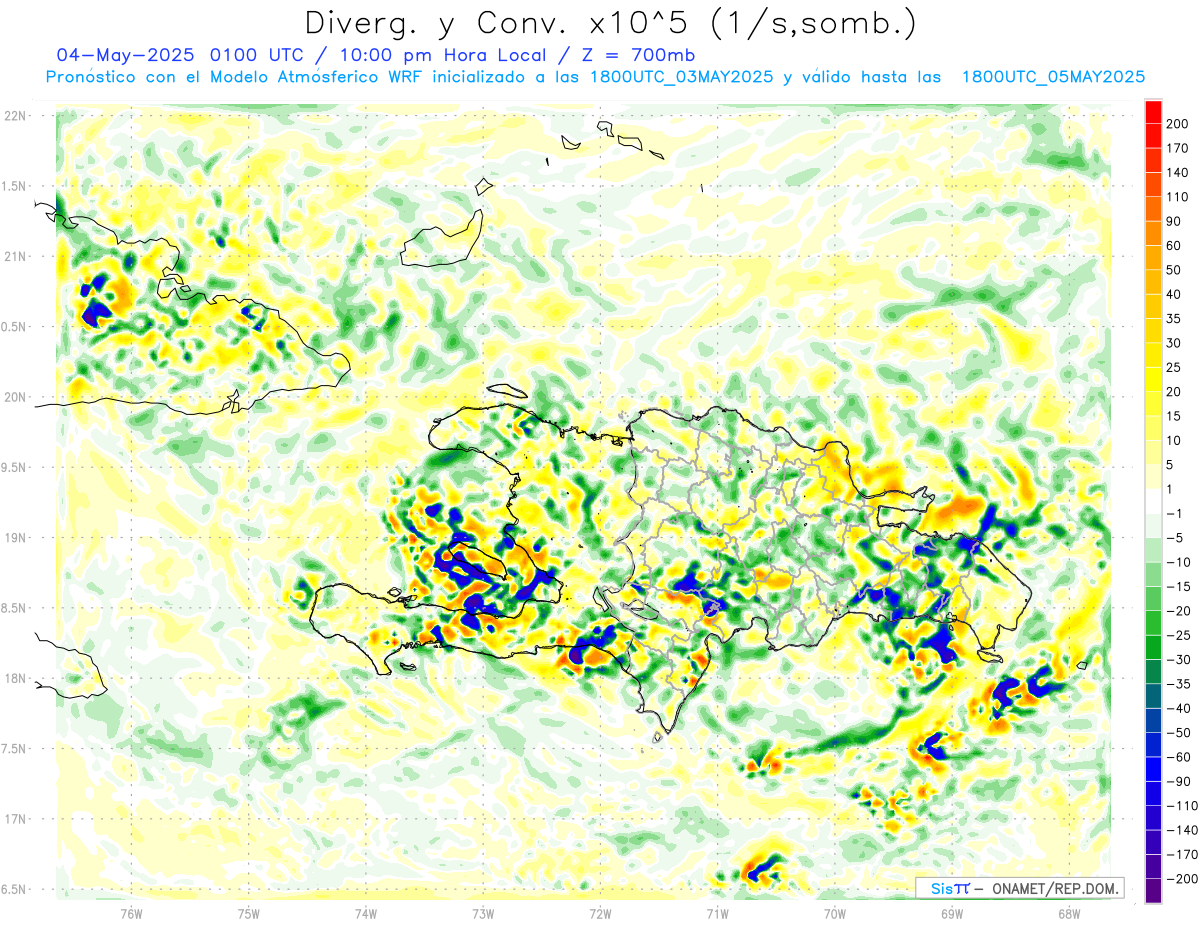Click the '70W' longitude label

point(835,913)
